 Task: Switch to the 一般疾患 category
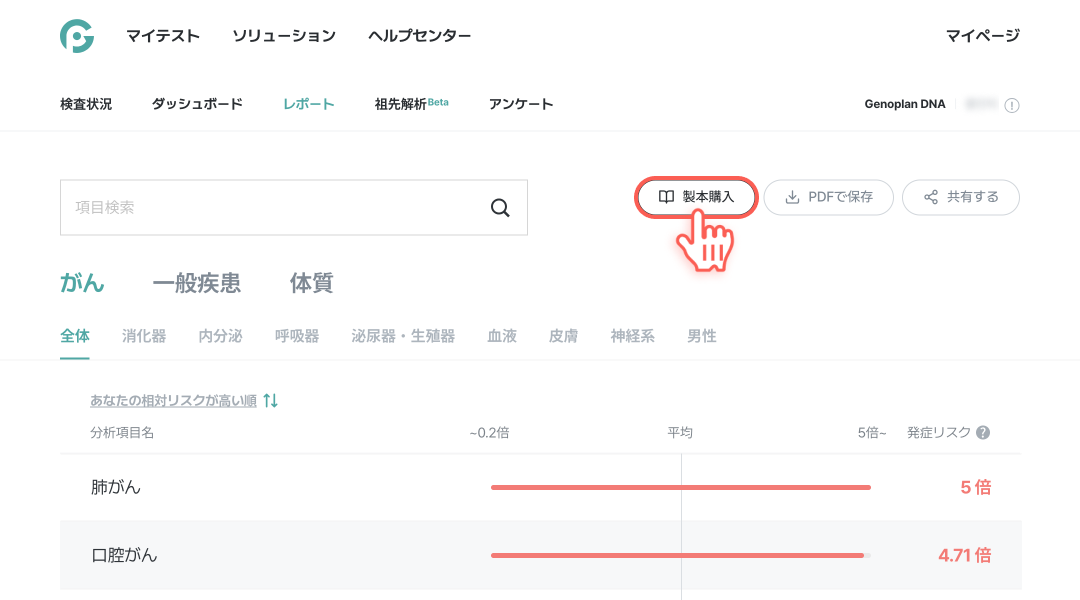click(x=196, y=283)
